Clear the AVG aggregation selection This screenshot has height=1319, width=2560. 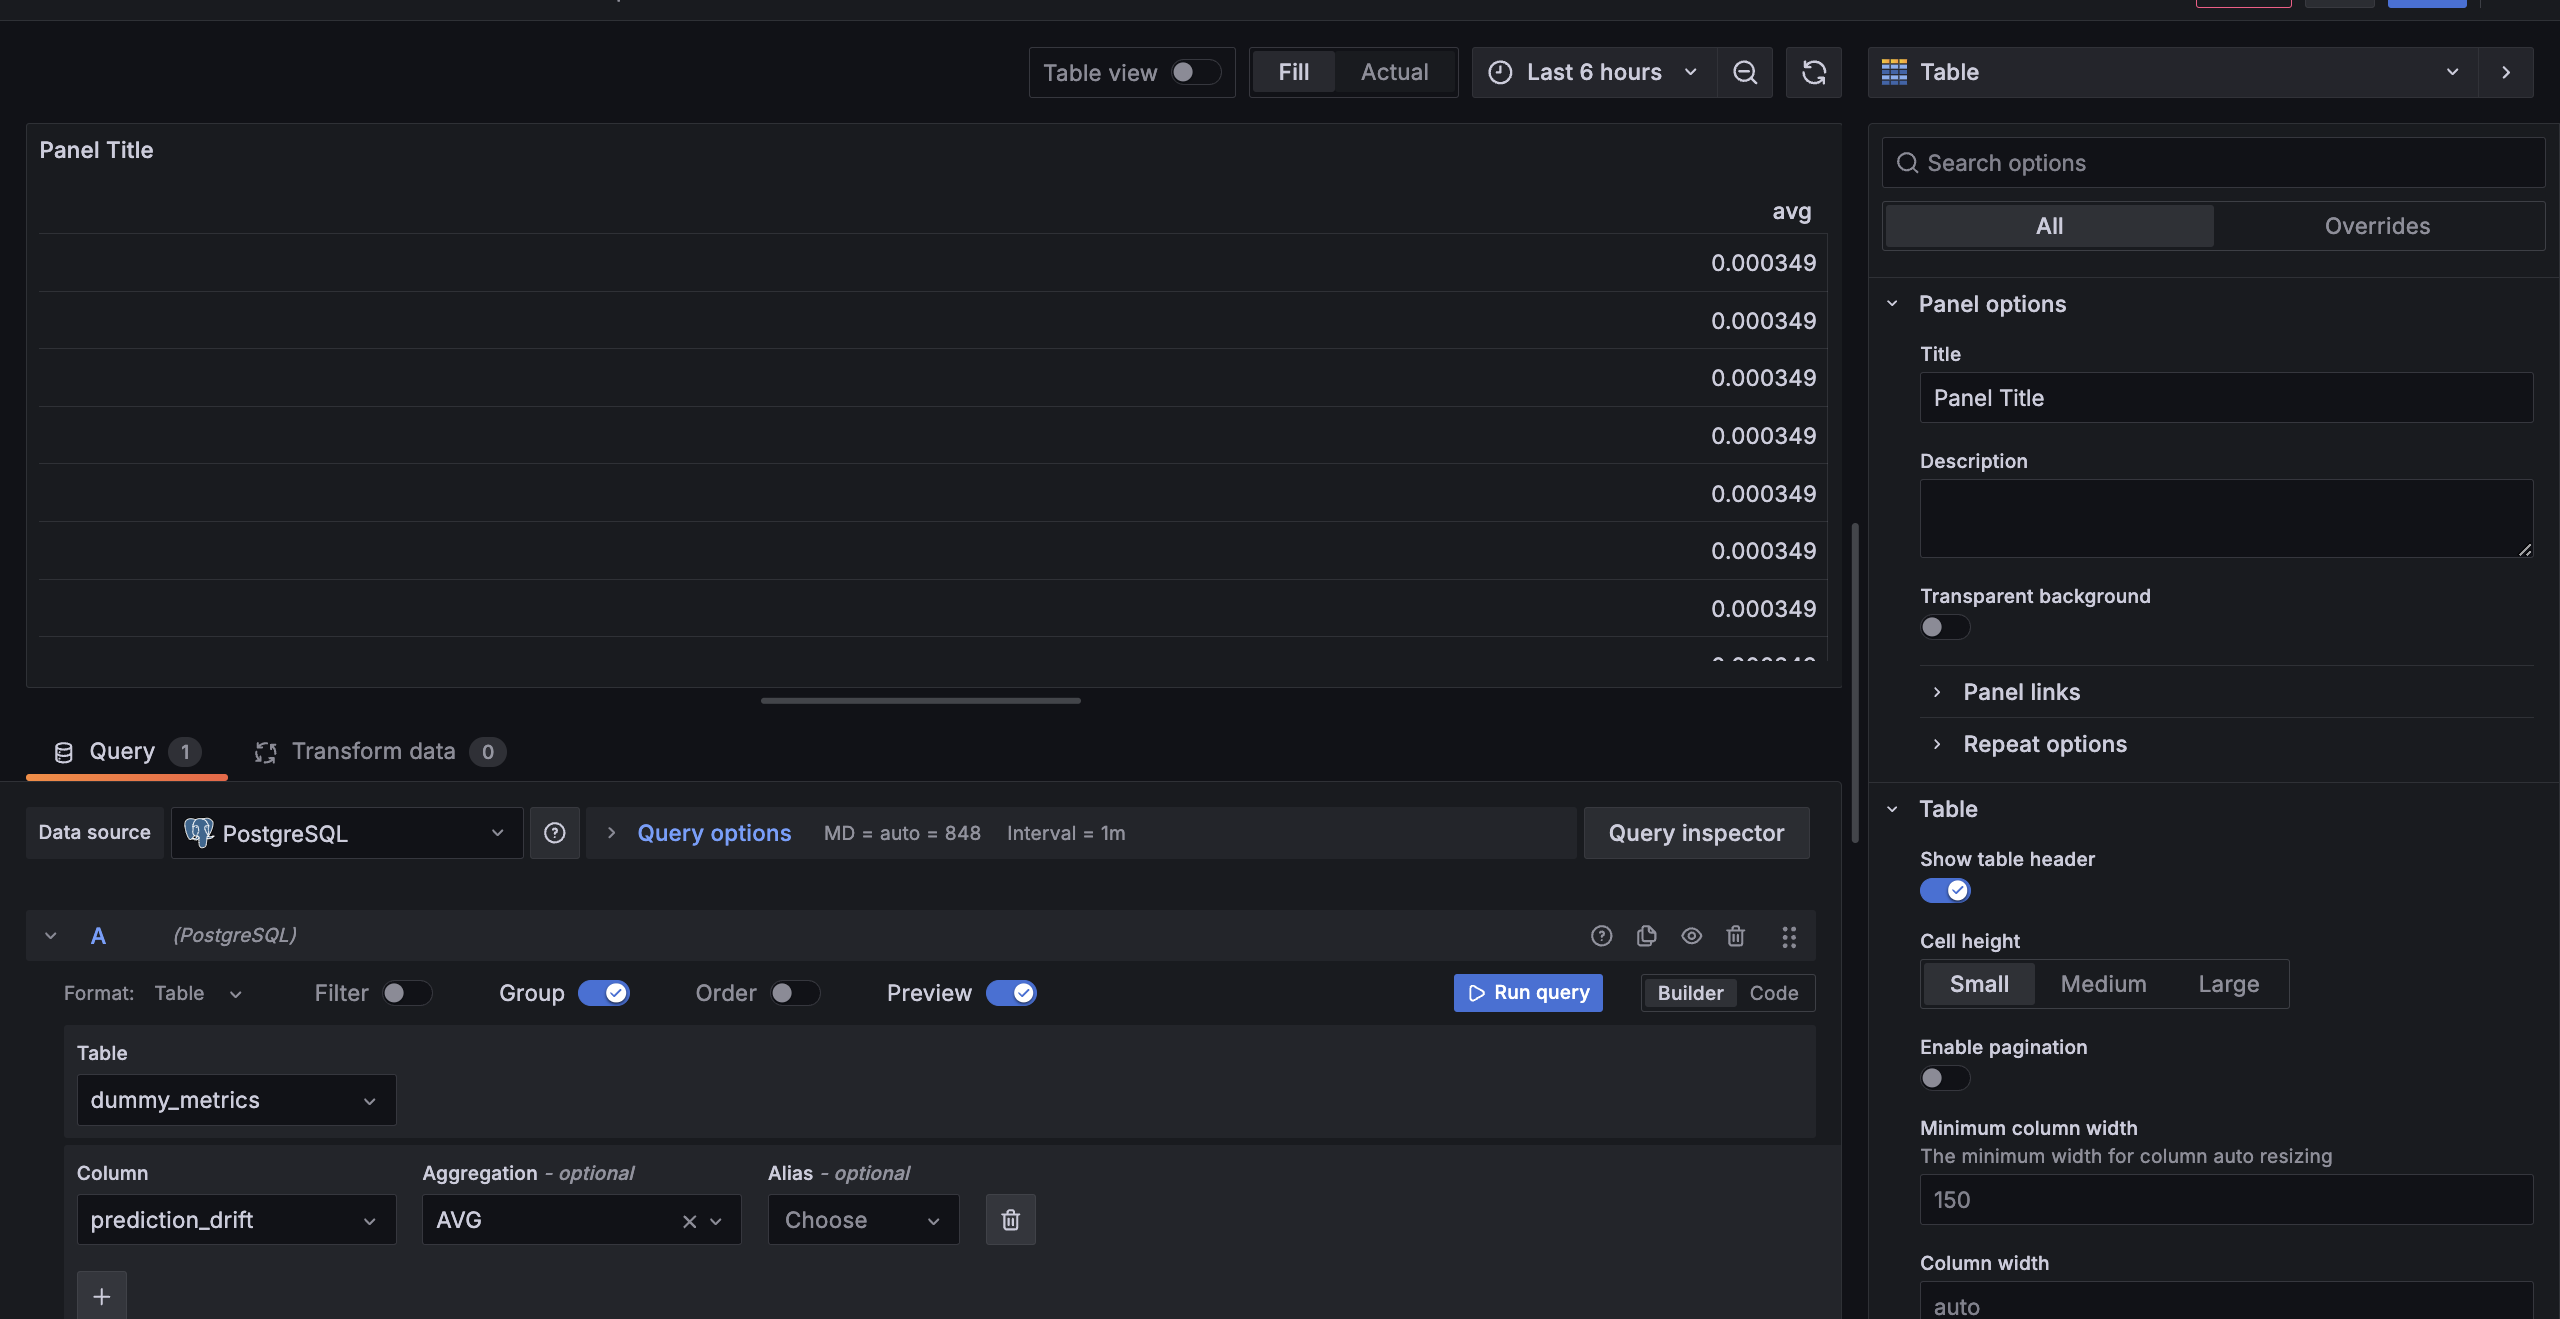tap(689, 1221)
